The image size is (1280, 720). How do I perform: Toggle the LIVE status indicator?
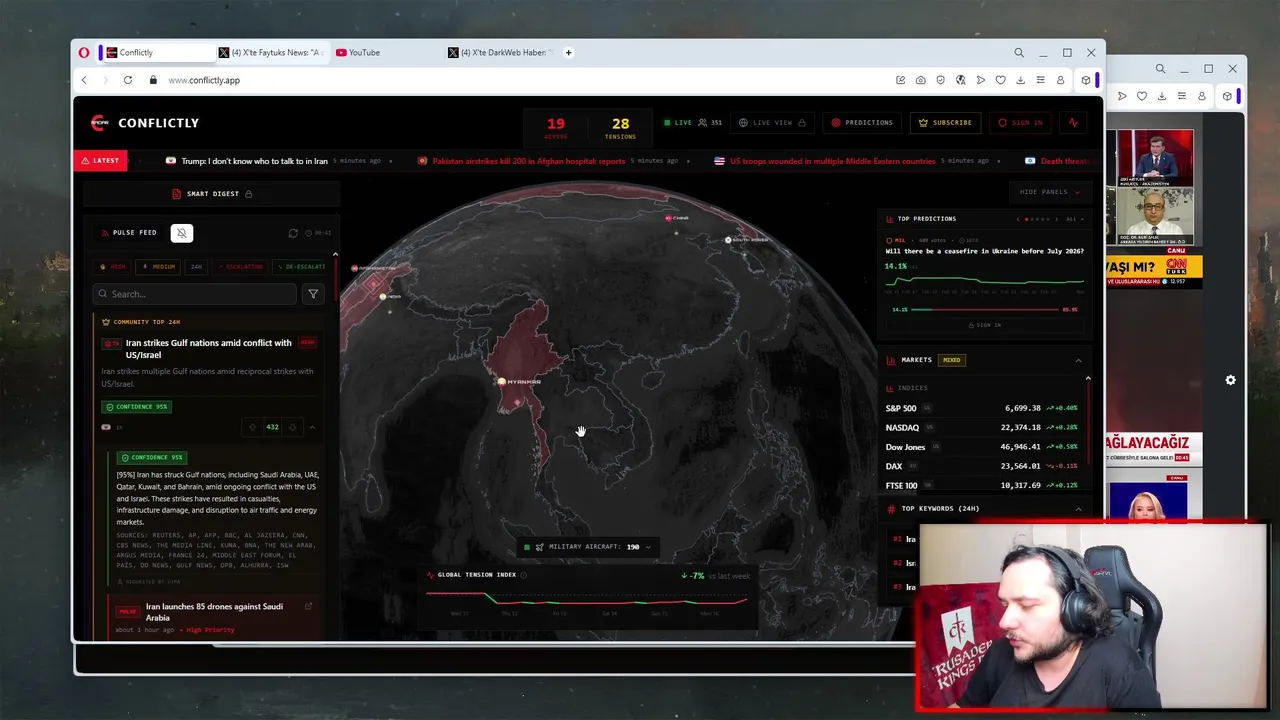click(x=678, y=123)
